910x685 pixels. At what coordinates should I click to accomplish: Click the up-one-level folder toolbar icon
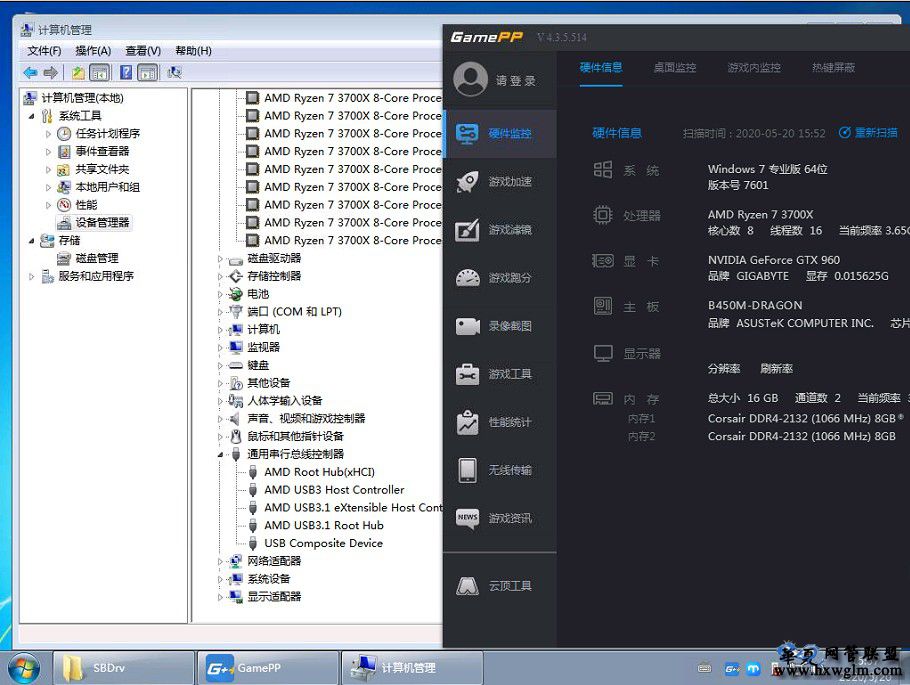coord(78,73)
